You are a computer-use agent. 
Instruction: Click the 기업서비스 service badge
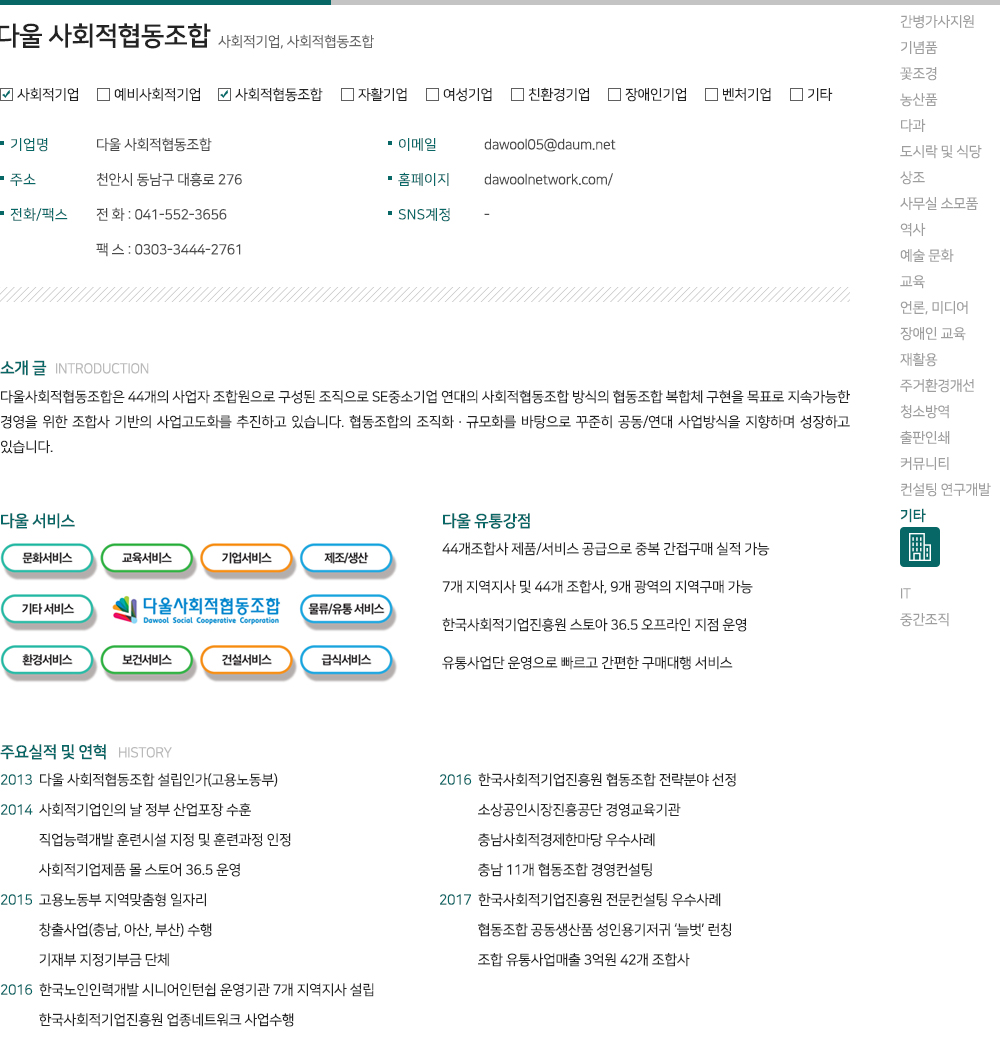pyautogui.click(x=246, y=558)
